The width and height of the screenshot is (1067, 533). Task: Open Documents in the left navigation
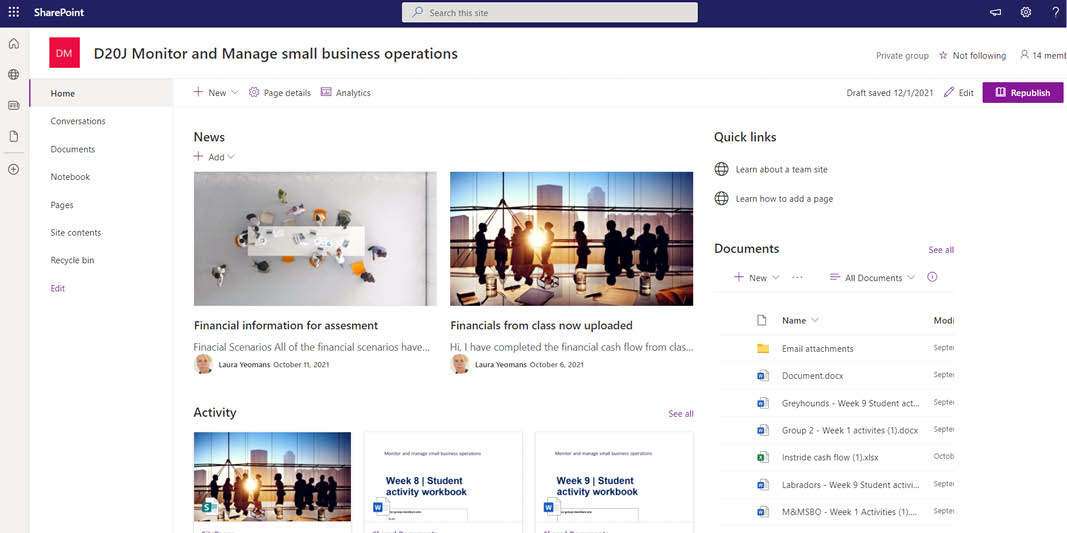coord(73,149)
